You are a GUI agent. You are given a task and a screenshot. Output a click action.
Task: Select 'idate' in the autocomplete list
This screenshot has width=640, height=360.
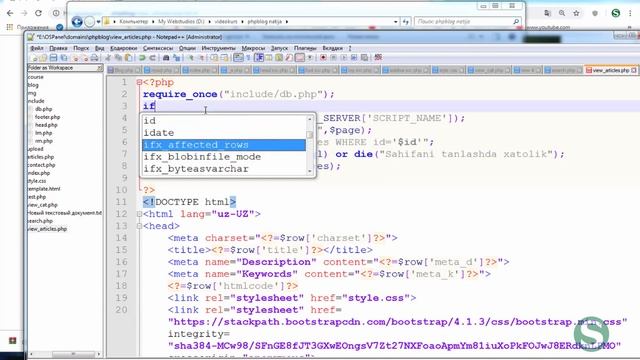point(224,133)
